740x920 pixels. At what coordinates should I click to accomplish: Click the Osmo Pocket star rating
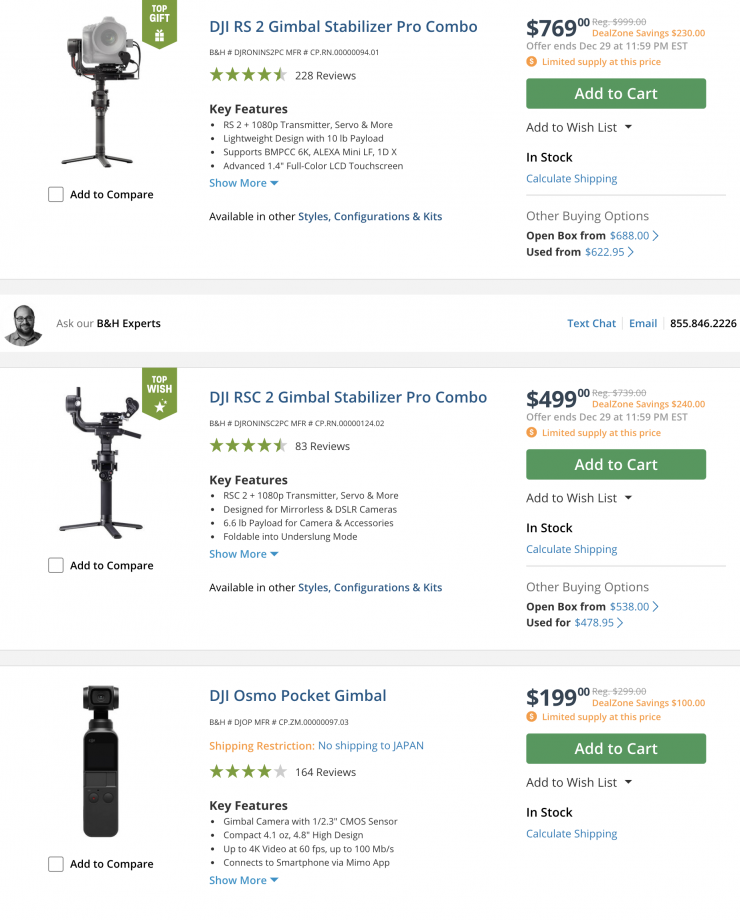(x=248, y=772)
